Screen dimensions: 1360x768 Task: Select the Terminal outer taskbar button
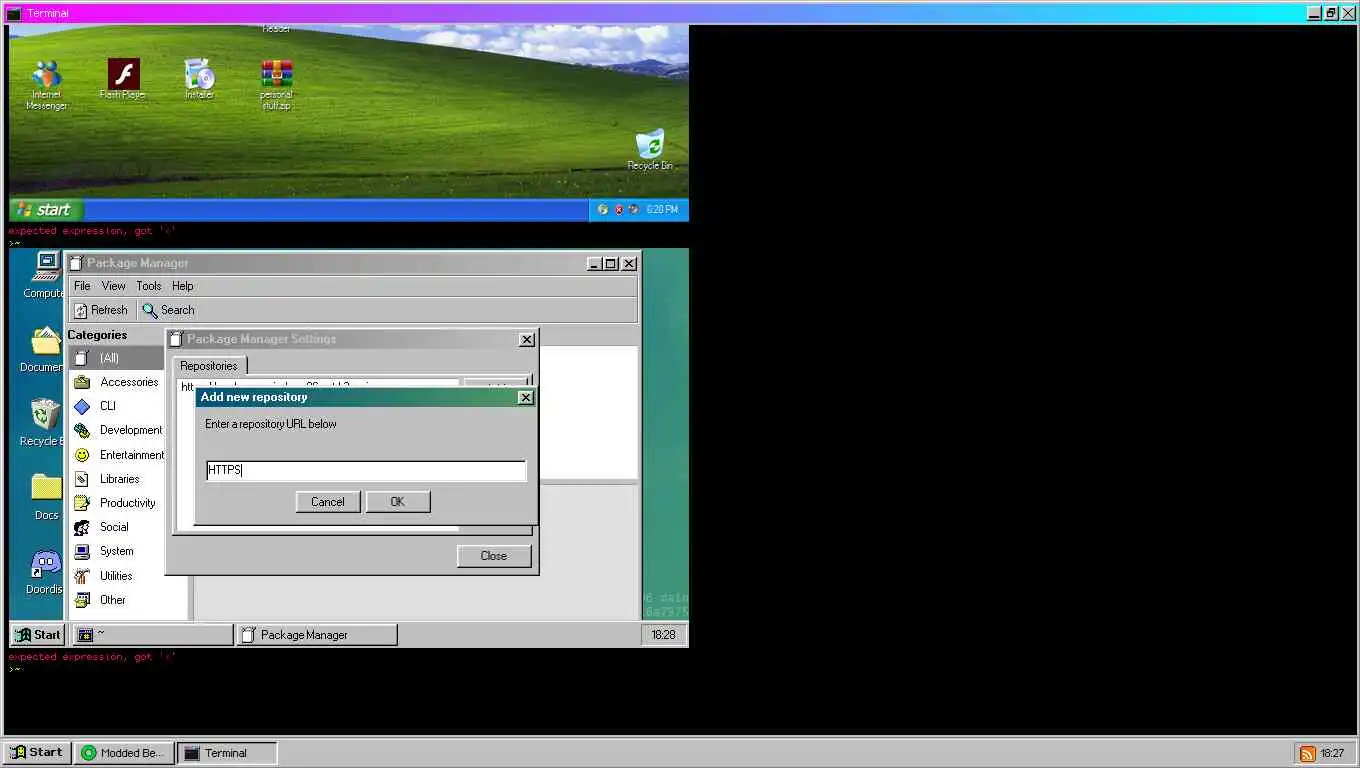coord(227,753)
